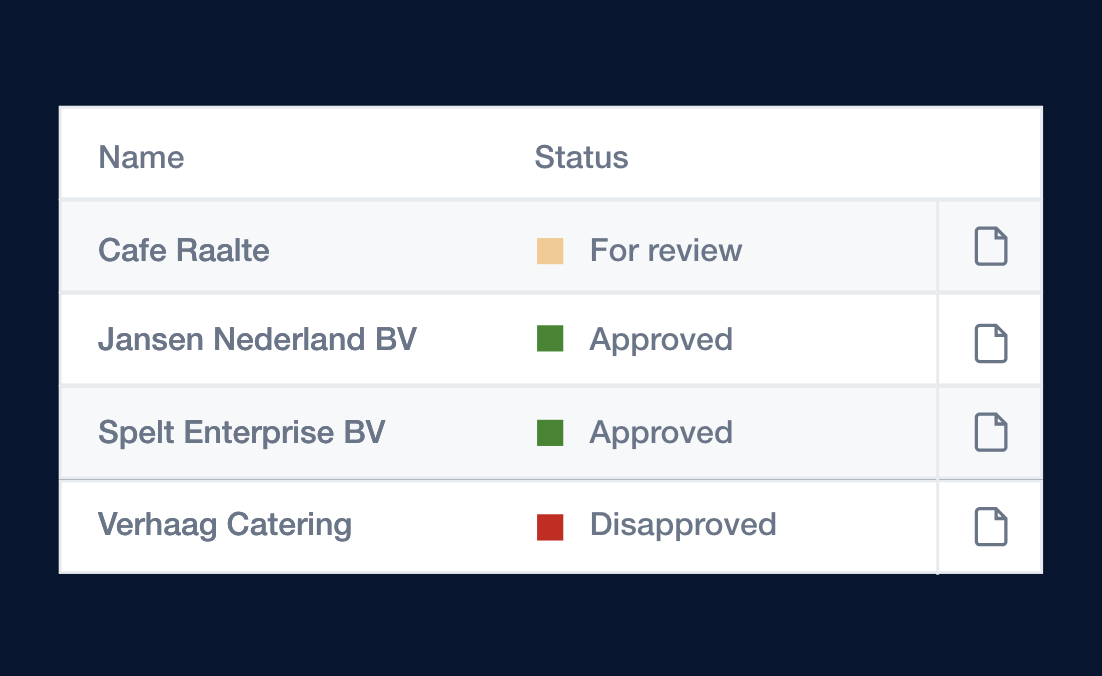Select green status square for Spelt Enterprise BV
1102x676 pixels.
(x=550, y=433)
